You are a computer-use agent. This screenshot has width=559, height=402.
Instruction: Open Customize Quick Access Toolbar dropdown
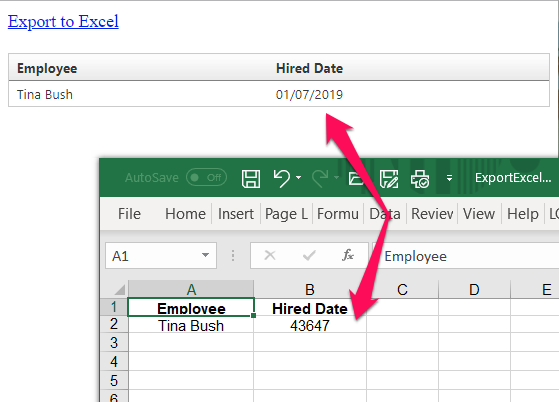(449, 178)
